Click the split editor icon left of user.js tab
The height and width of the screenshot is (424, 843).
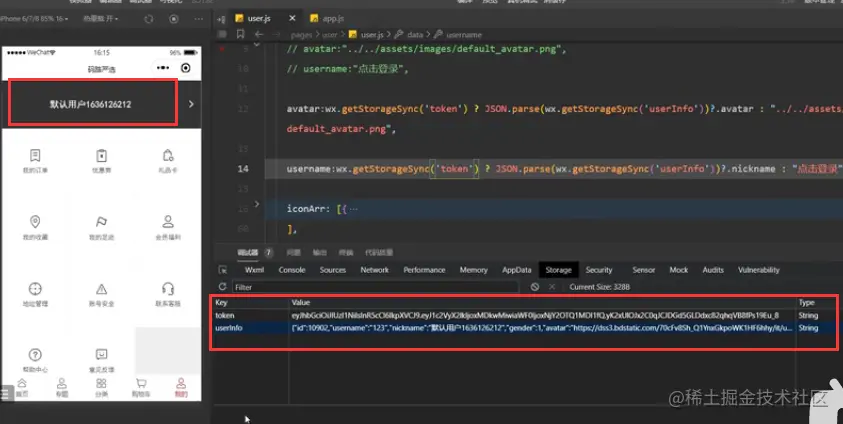point(221,19)
